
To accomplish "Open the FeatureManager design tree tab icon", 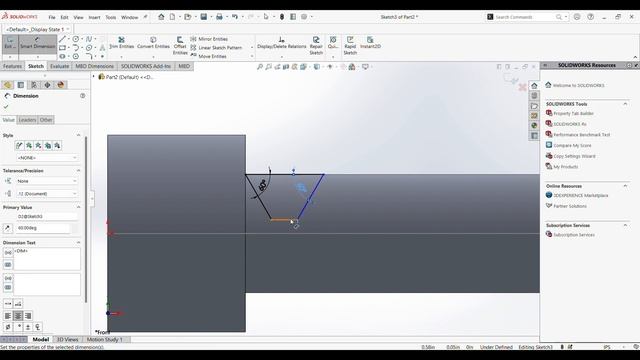I will (7, 85).
